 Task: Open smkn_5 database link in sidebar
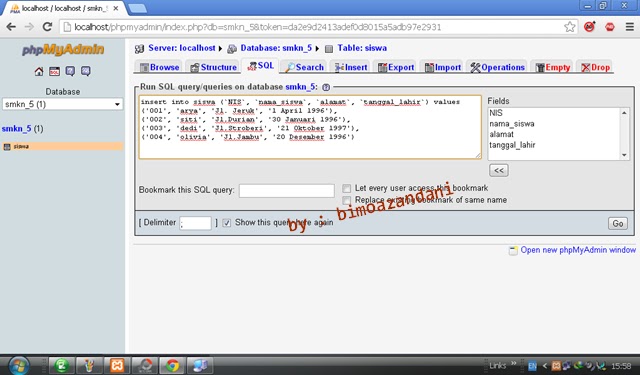pos(16,129)
